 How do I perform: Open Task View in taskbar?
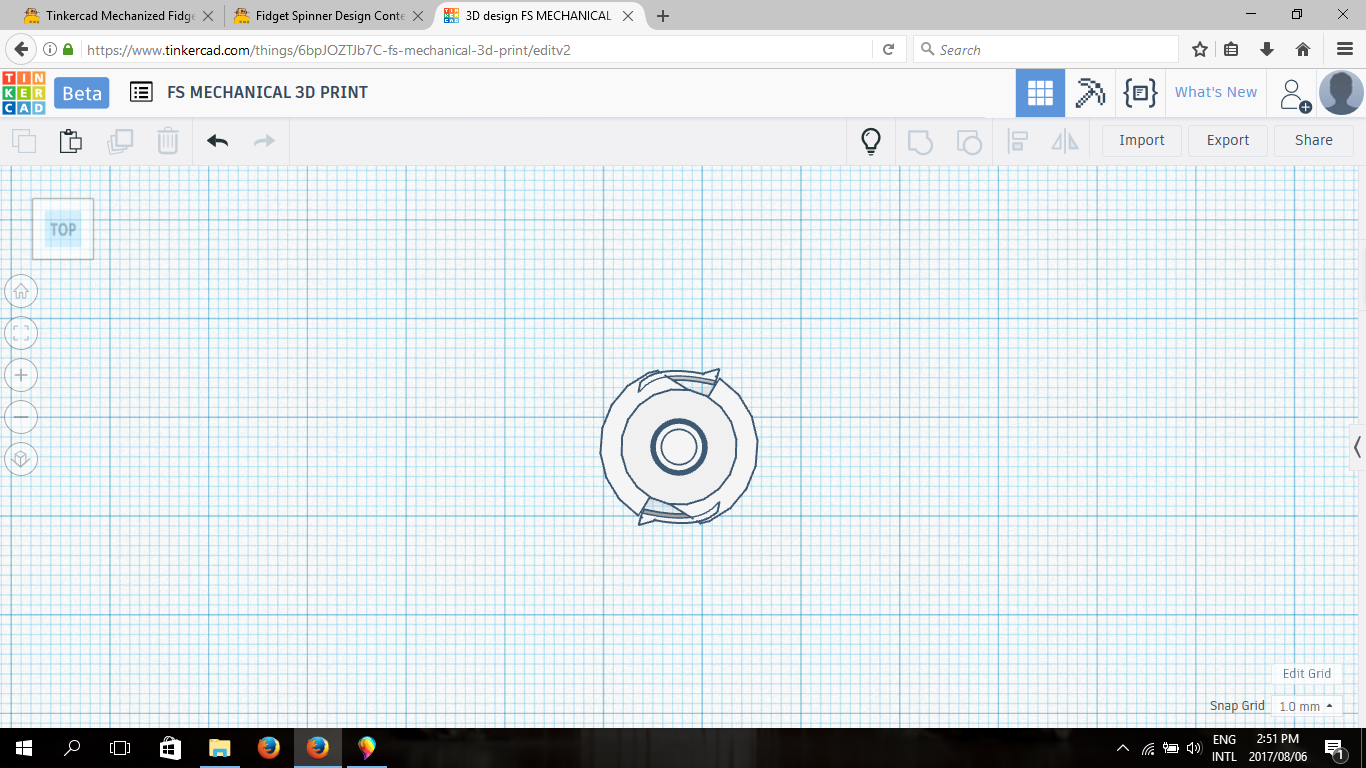[x=120, y=747]
